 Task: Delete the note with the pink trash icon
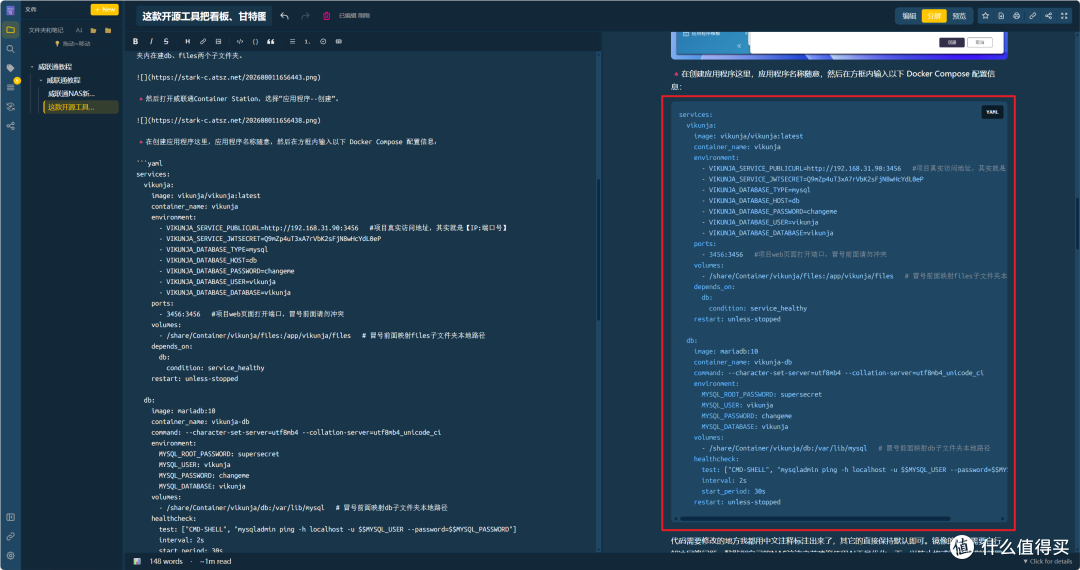[x=326, y=16]
